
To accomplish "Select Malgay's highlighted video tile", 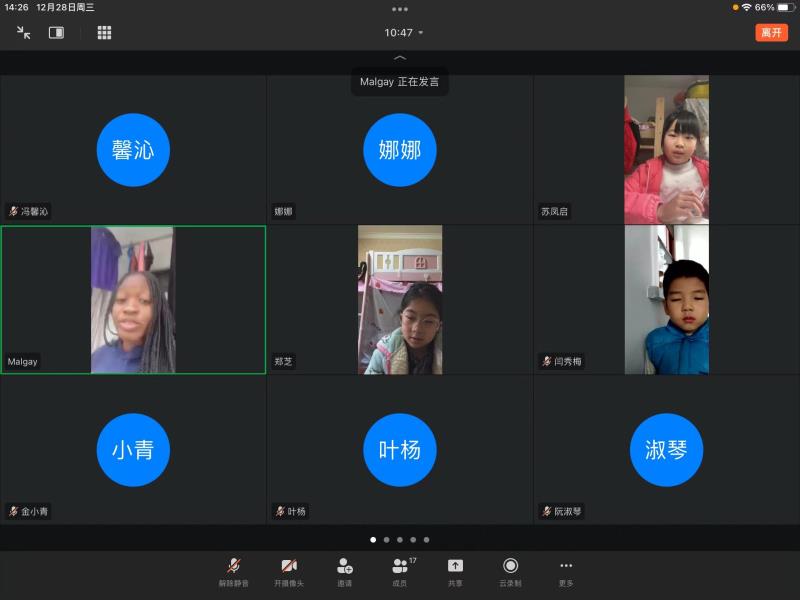I will [133, 298].
